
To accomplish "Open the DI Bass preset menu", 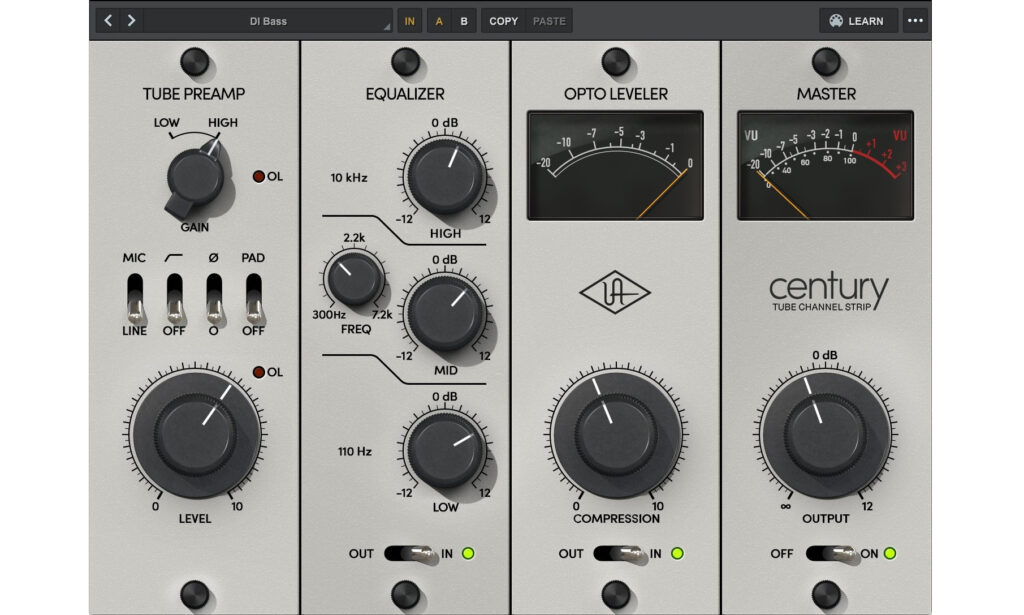I will click(270, 20).
